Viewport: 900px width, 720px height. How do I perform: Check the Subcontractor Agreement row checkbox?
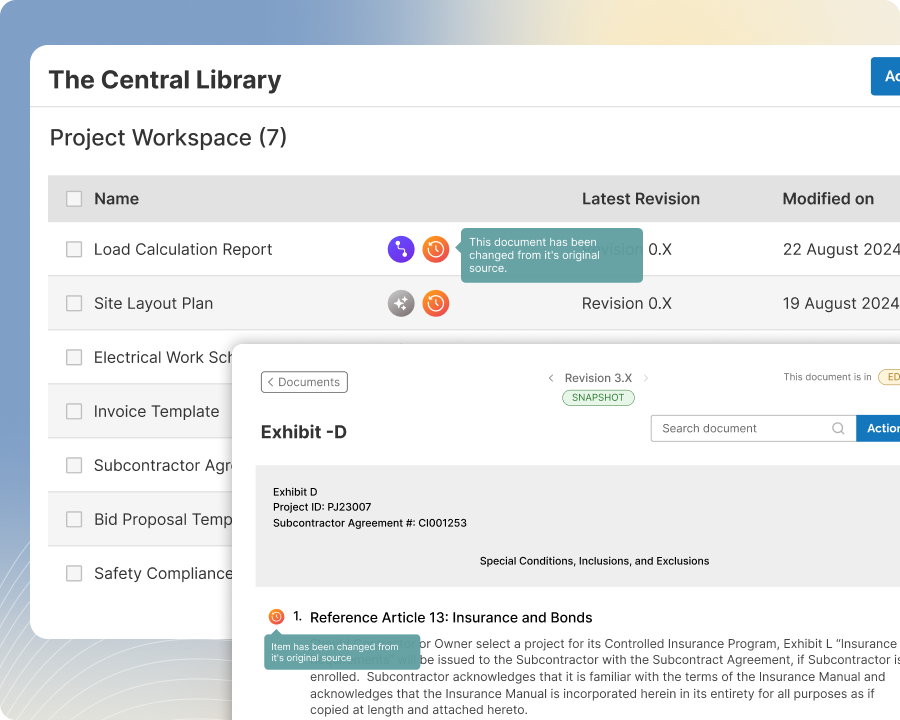[74, 465]
